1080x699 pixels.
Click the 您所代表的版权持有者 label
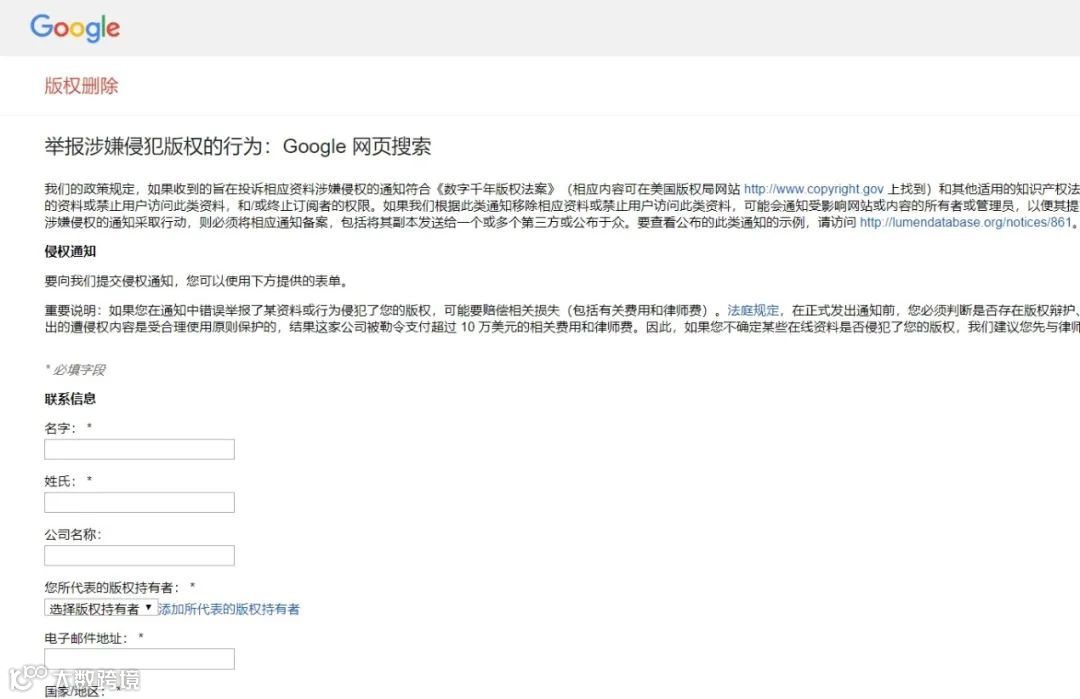pos(112,587)
